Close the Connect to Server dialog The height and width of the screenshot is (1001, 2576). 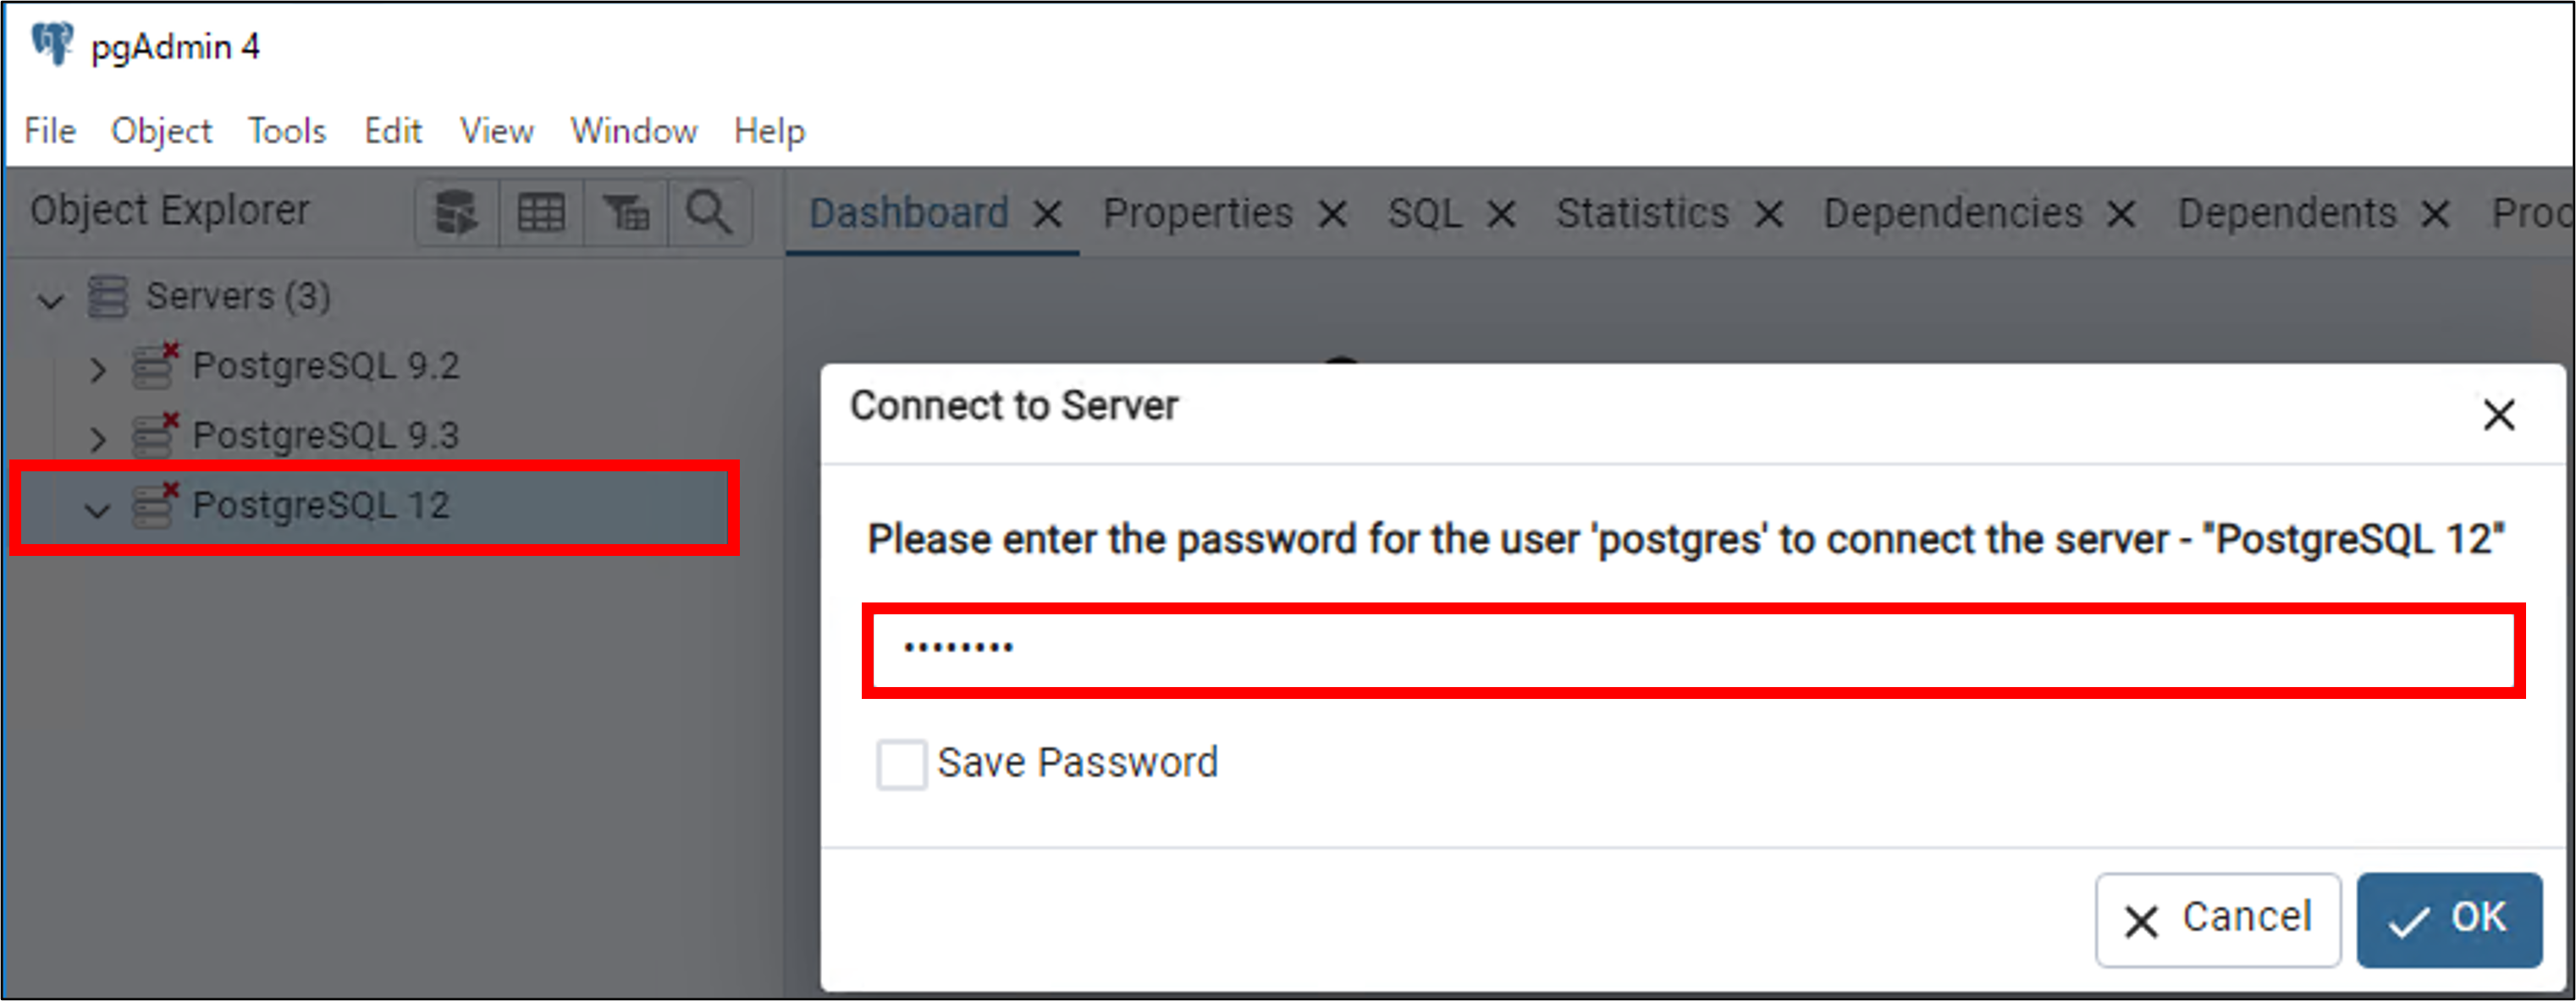click(x=2498, y=413)
